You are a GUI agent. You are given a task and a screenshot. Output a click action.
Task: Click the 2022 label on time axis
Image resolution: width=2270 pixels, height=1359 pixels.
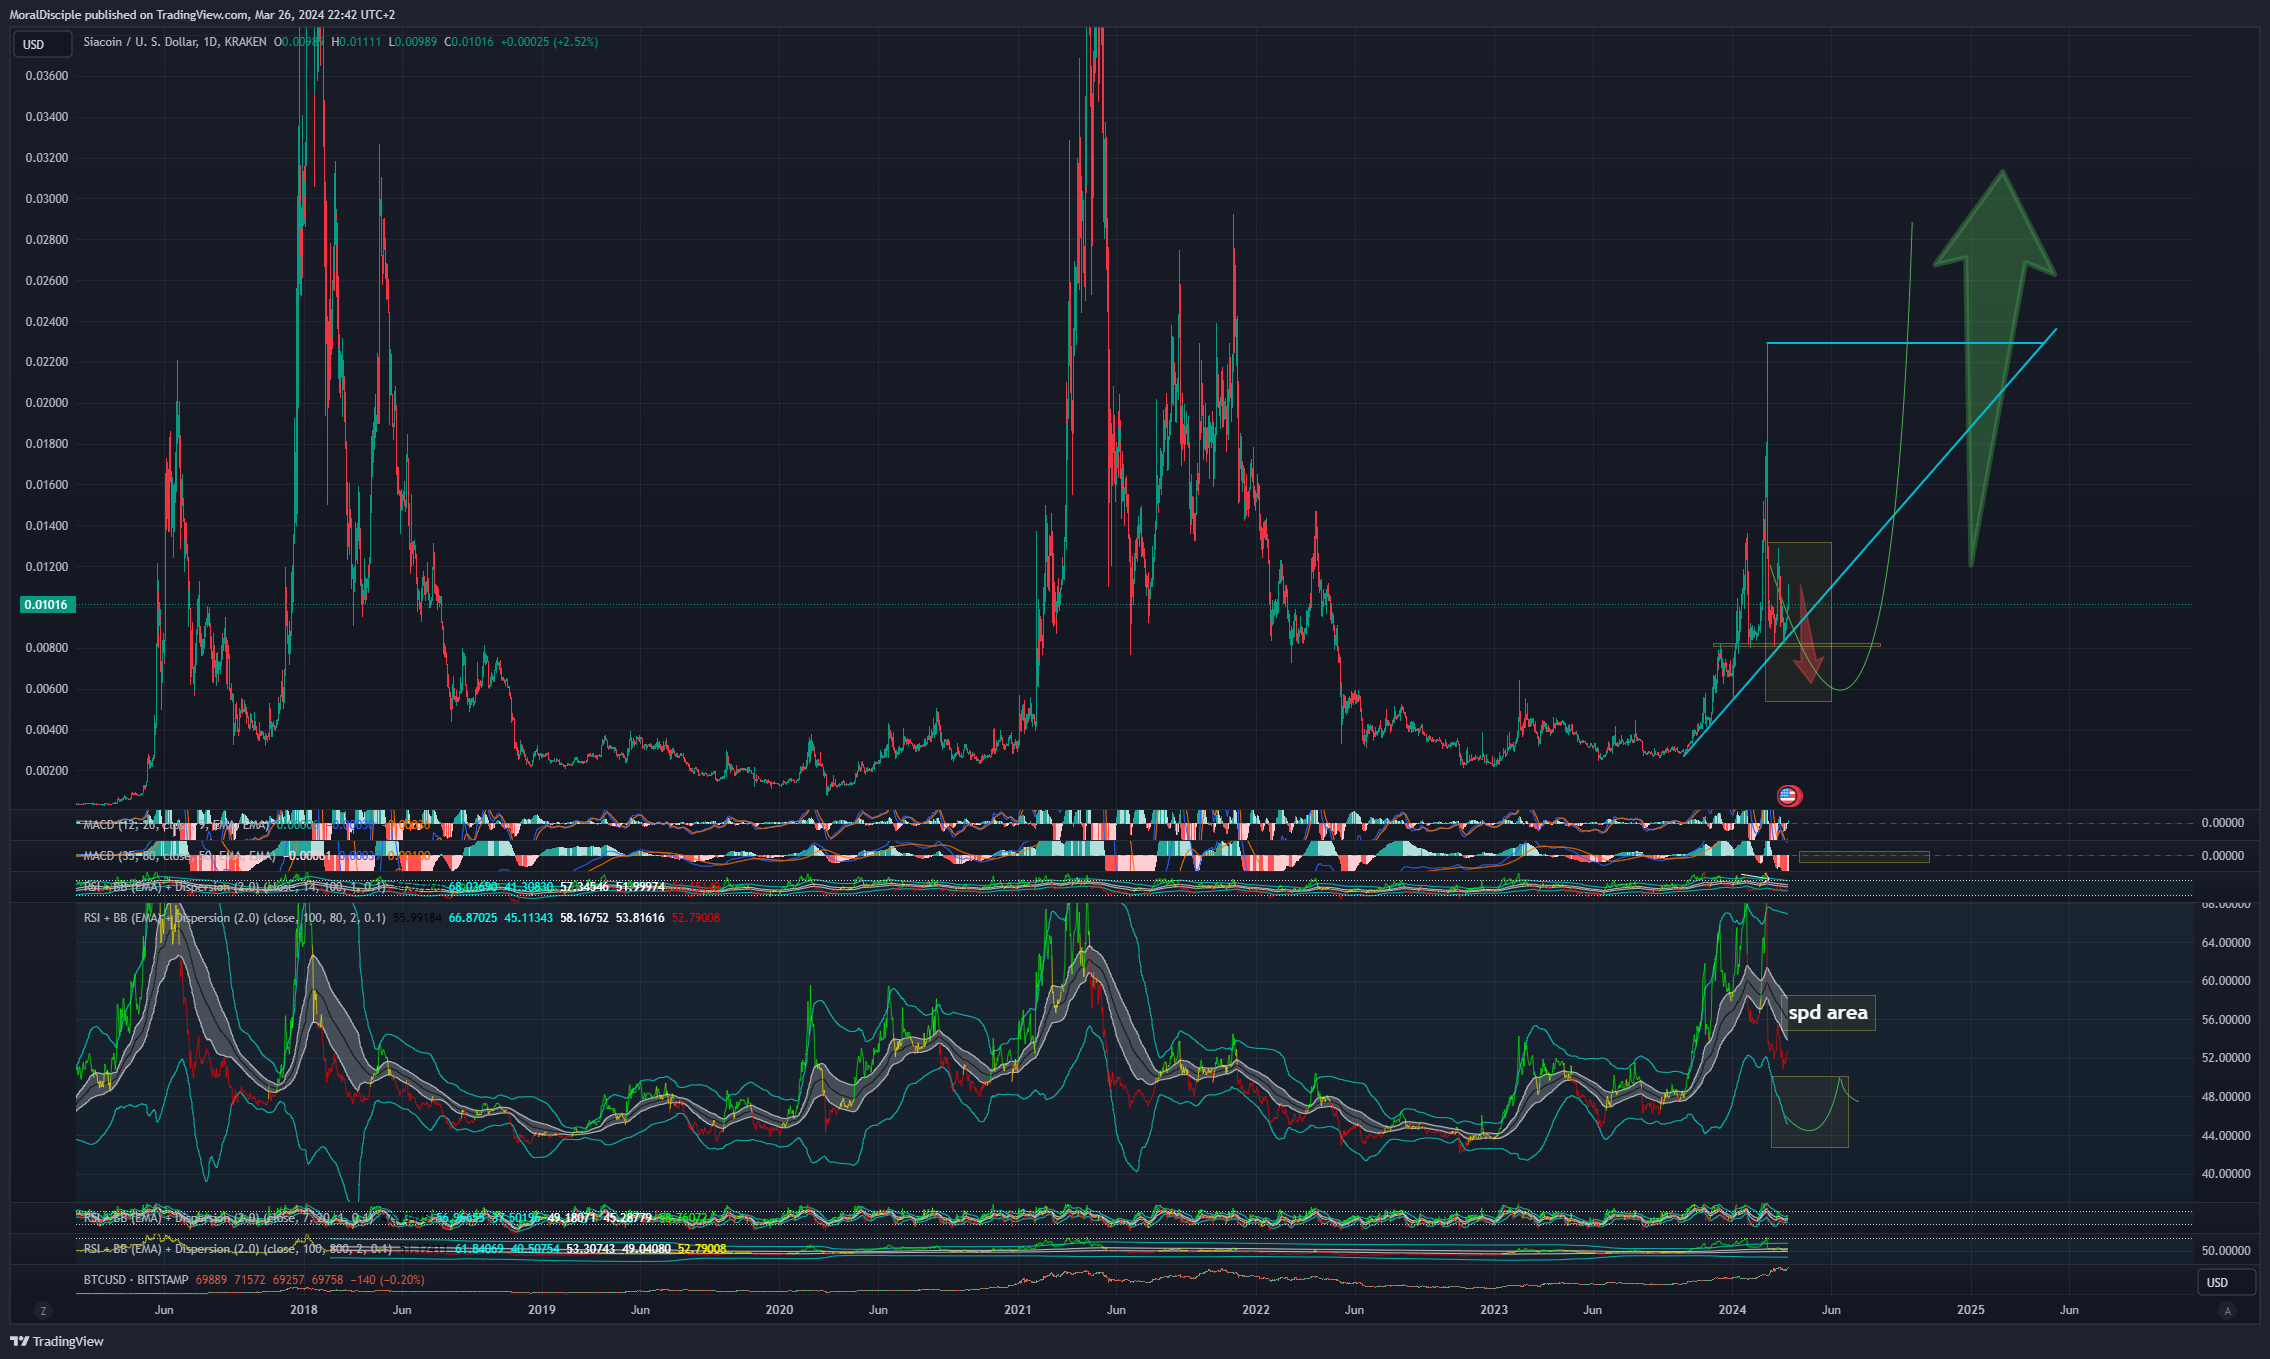[x=1256, y=1310]
